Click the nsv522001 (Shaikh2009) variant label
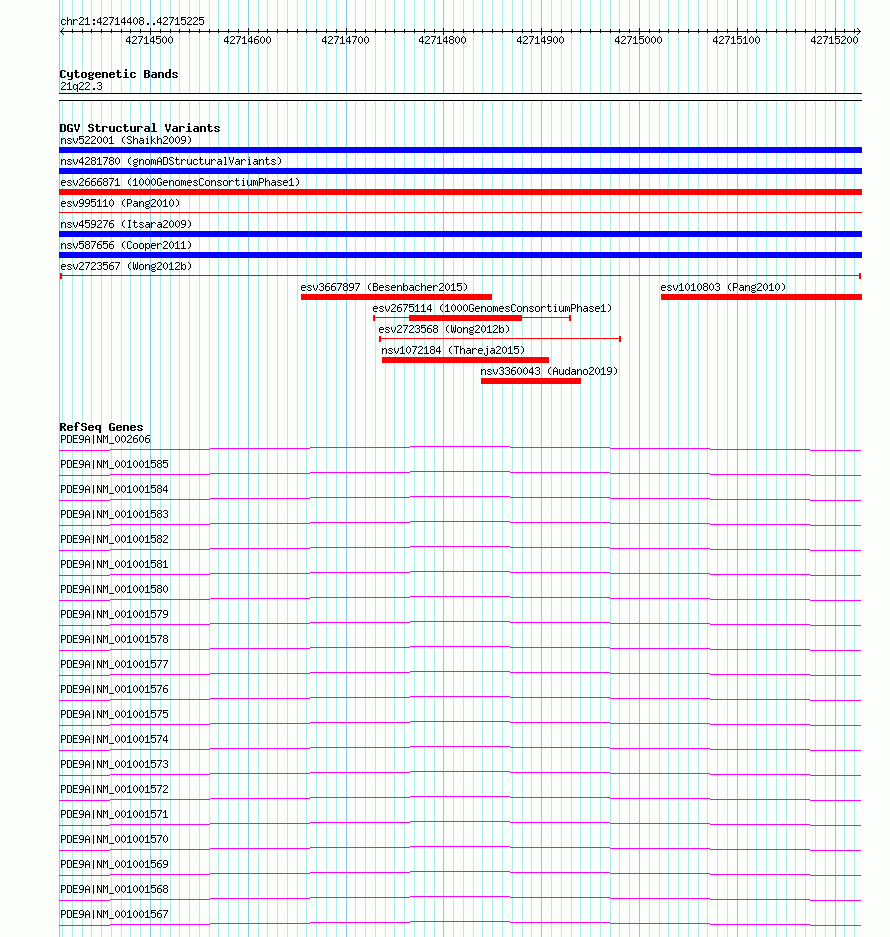This screenshot has height=937, width=890. (x=126, y=140)
